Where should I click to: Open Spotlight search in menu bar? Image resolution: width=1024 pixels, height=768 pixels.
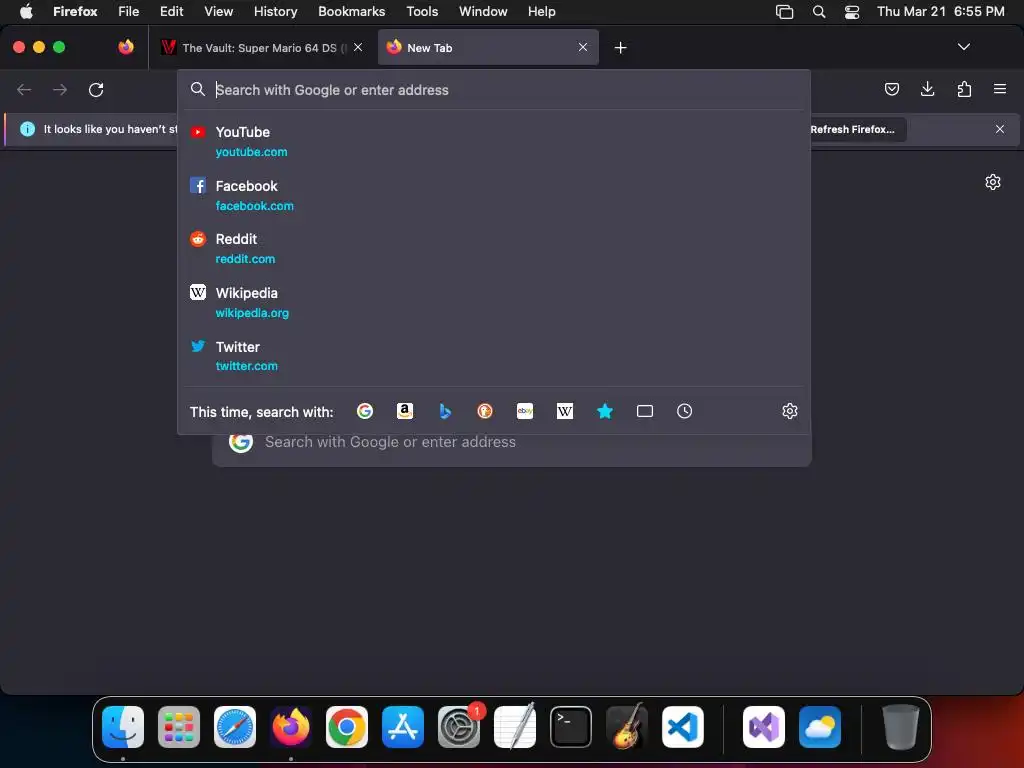(x=818, y=11)
